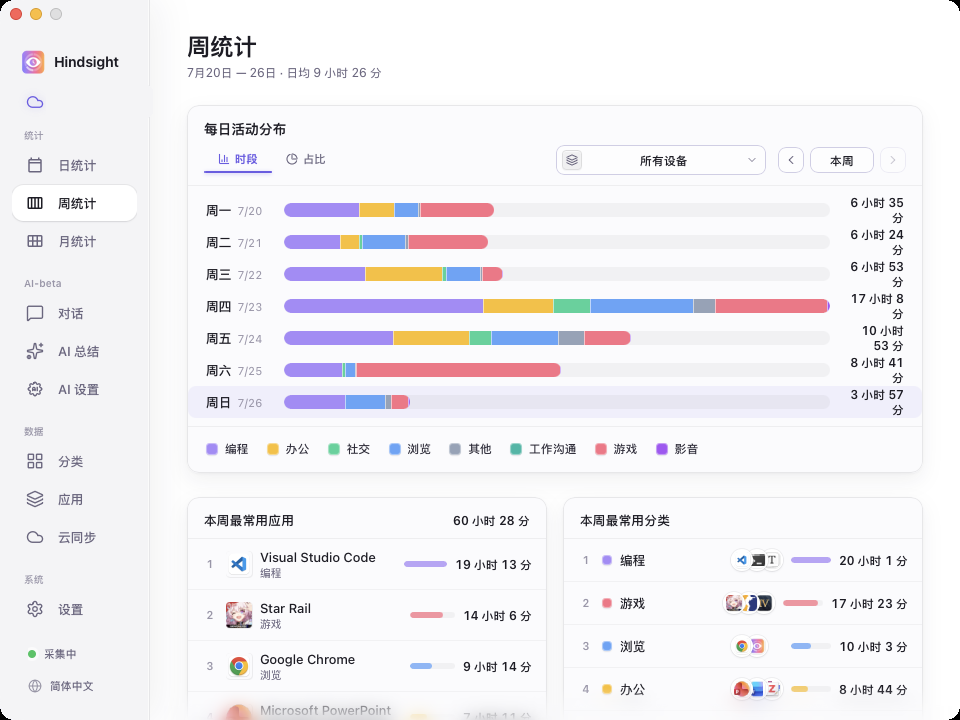The image size is (960, 720).
Task: Select the 周四 7/23 activity bar
Action: tap(557, 306)
